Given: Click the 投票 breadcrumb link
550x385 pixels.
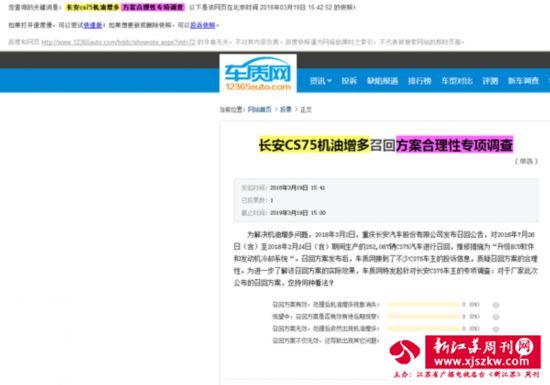Looking at the screenshot, I should point(286,109).
